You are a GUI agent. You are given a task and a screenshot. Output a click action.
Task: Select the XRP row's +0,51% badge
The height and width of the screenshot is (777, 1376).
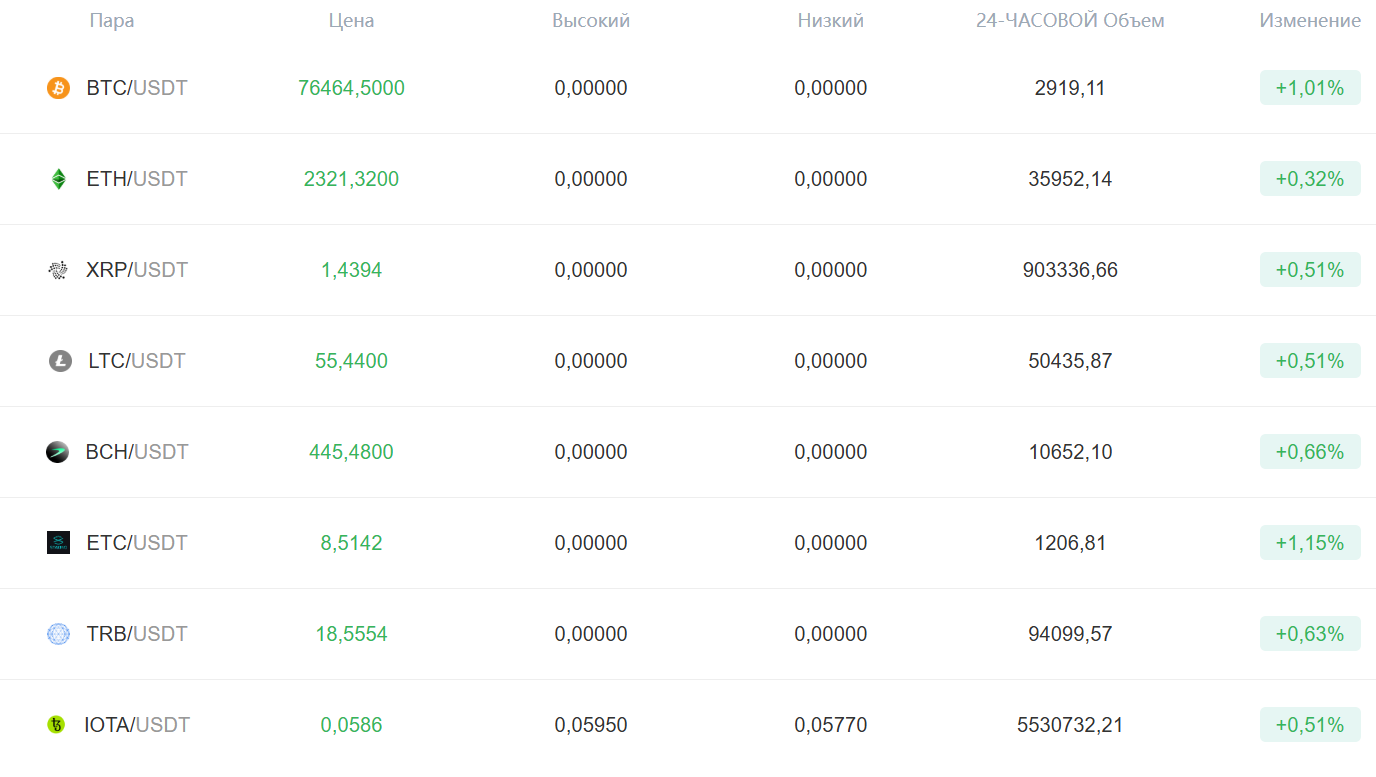click(x=1310, y=270)
